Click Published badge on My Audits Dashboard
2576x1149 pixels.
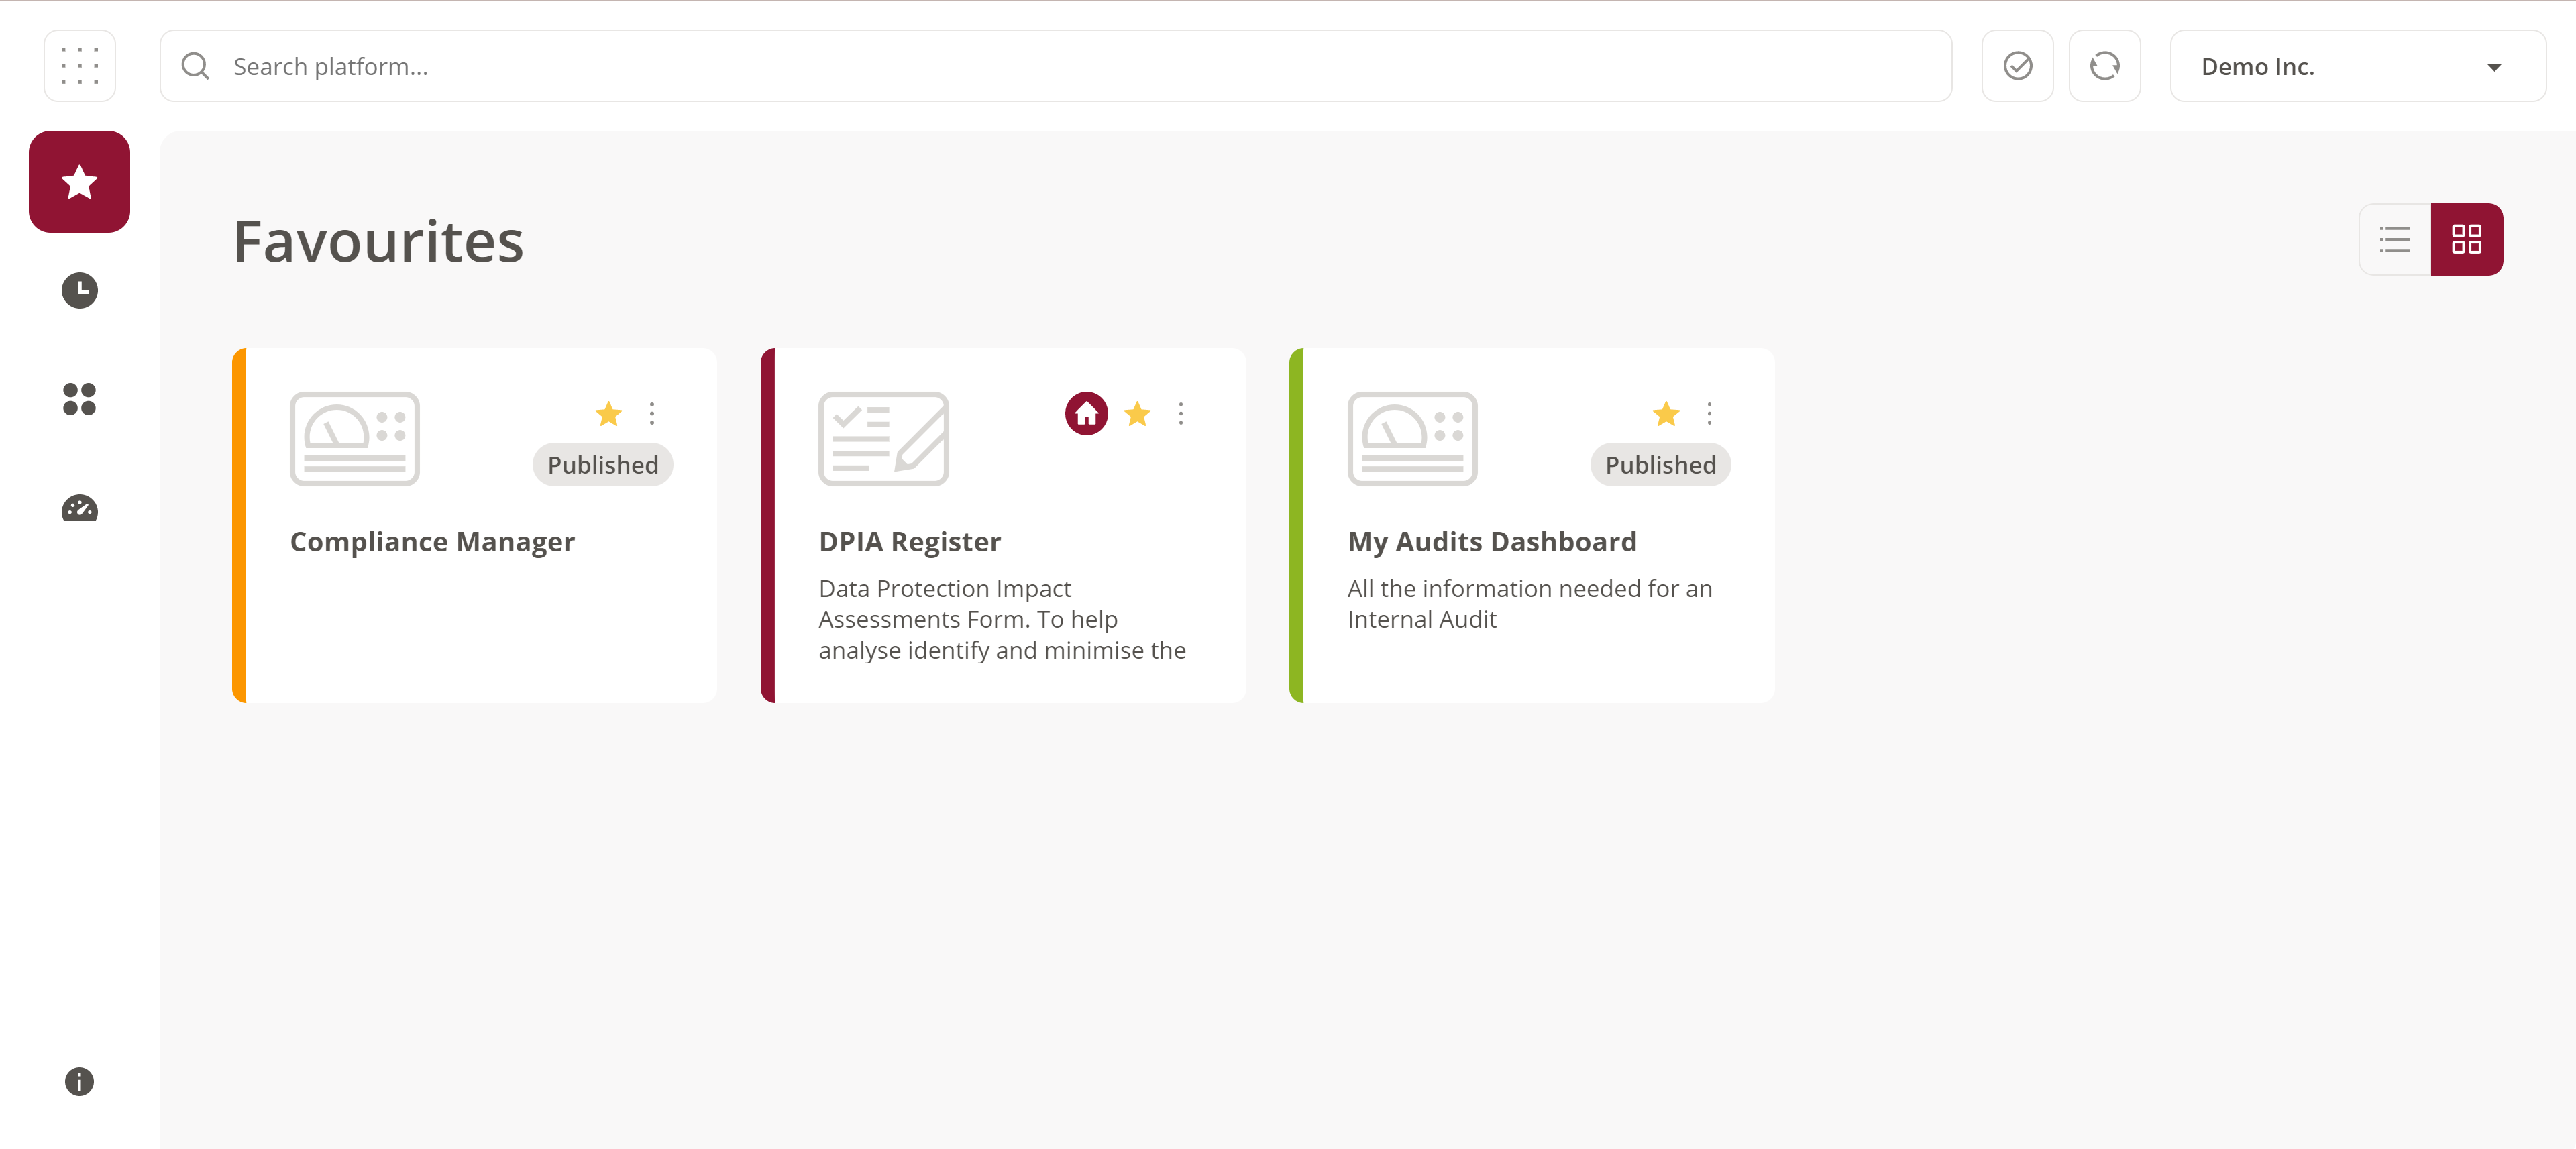1660,465
